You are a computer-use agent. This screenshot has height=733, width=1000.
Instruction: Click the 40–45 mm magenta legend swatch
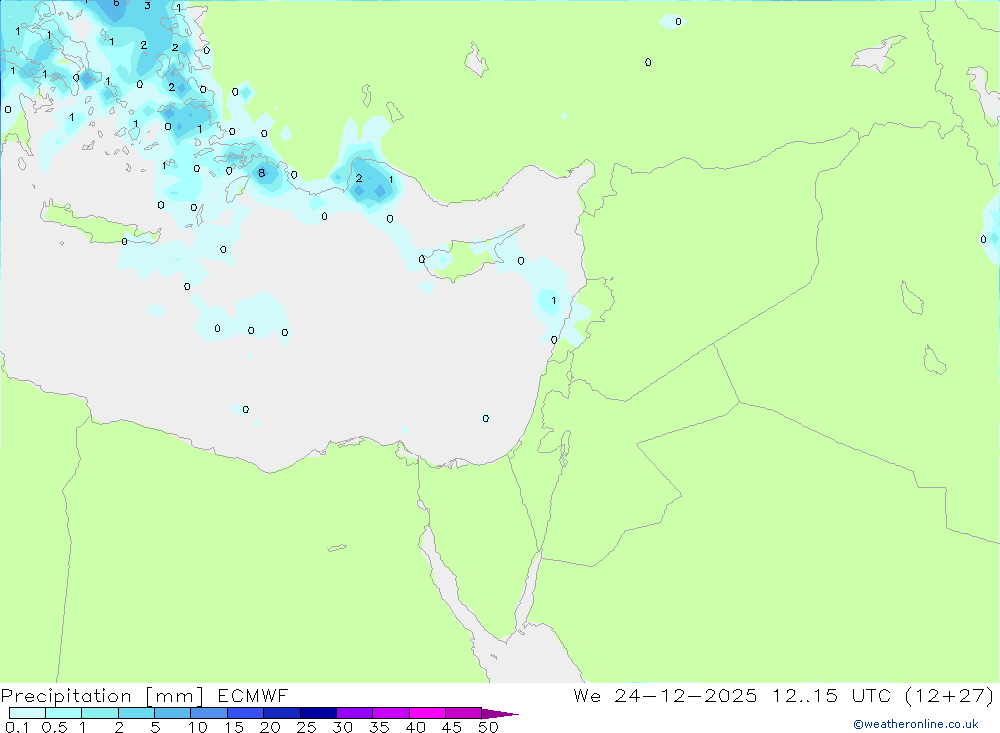[427, 713]
